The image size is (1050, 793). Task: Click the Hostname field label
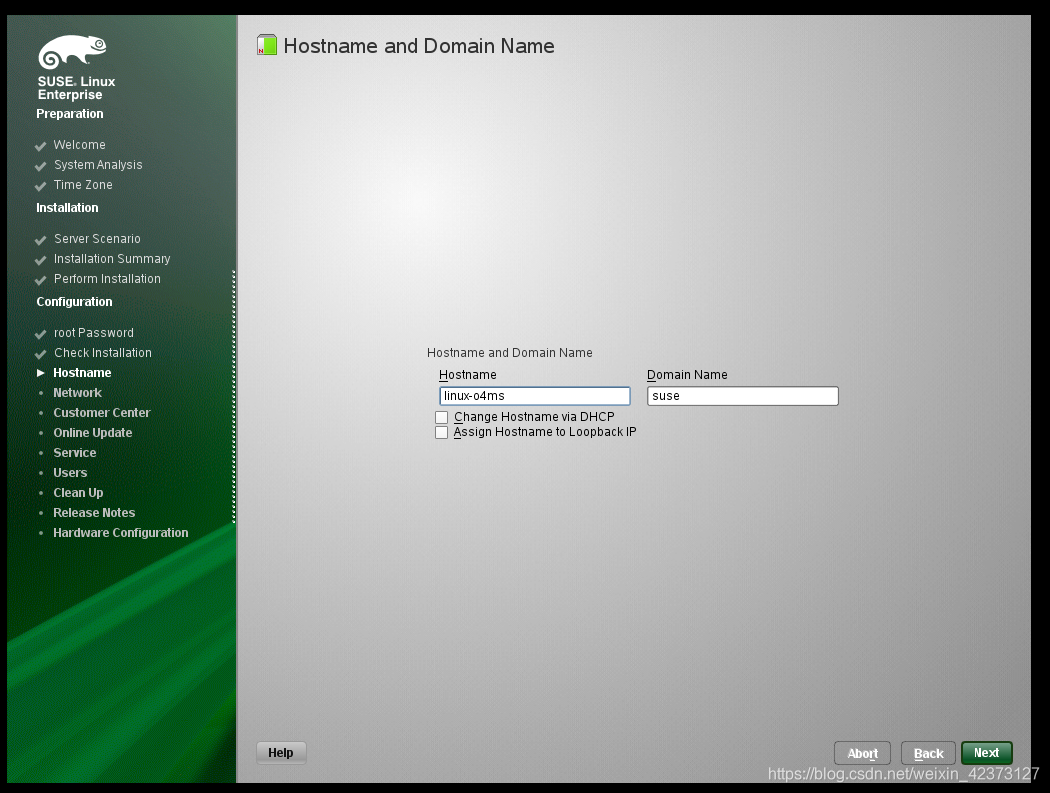pyautogui.click(x=467, y=375)
